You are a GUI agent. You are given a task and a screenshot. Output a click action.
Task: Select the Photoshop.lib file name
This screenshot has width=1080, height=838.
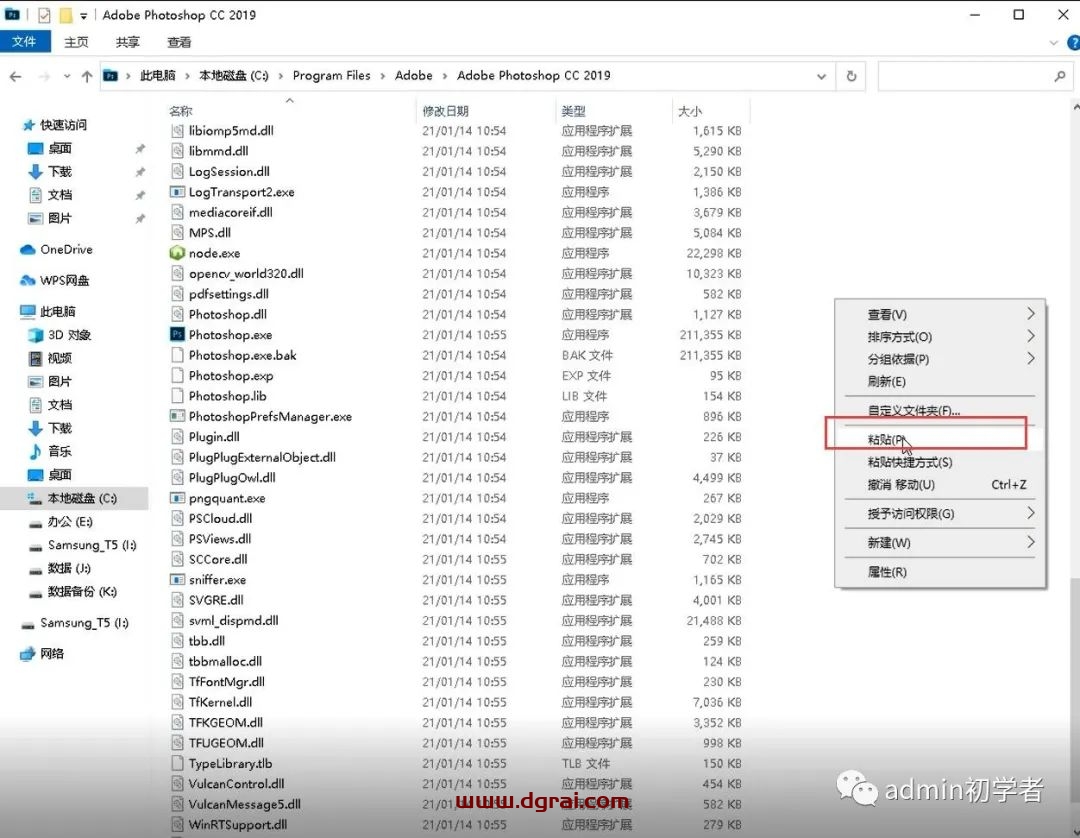click(x=227, y=396)
